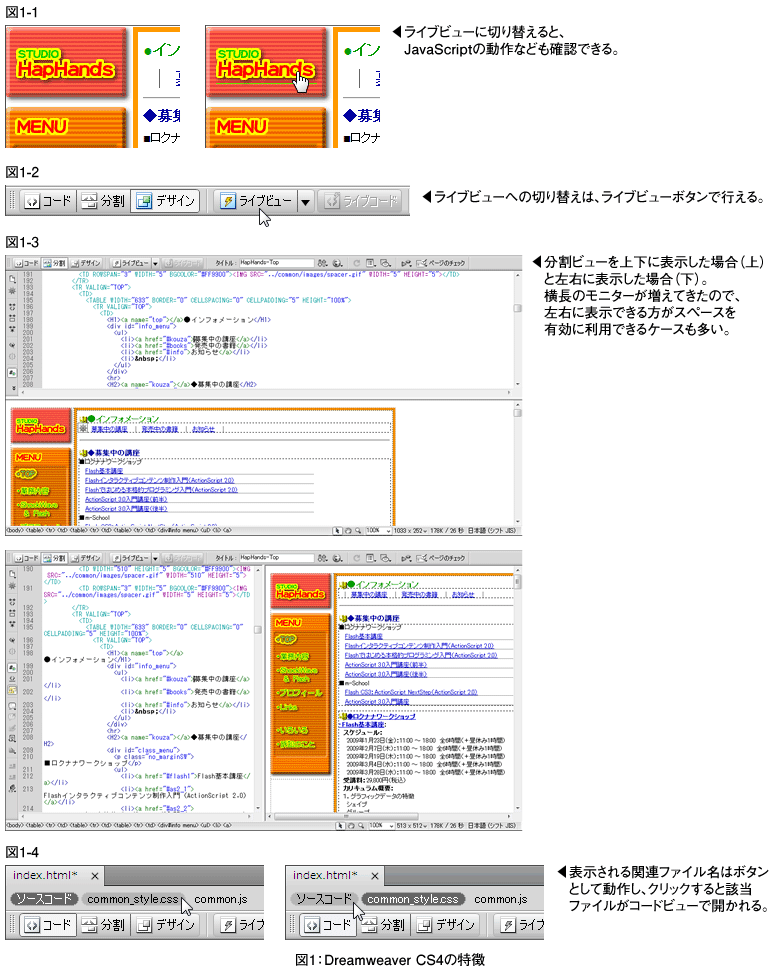Close index.html* tab in left figure 1-4 panel
This screenshot has height=970, width=780.
[x=95, y=876]
